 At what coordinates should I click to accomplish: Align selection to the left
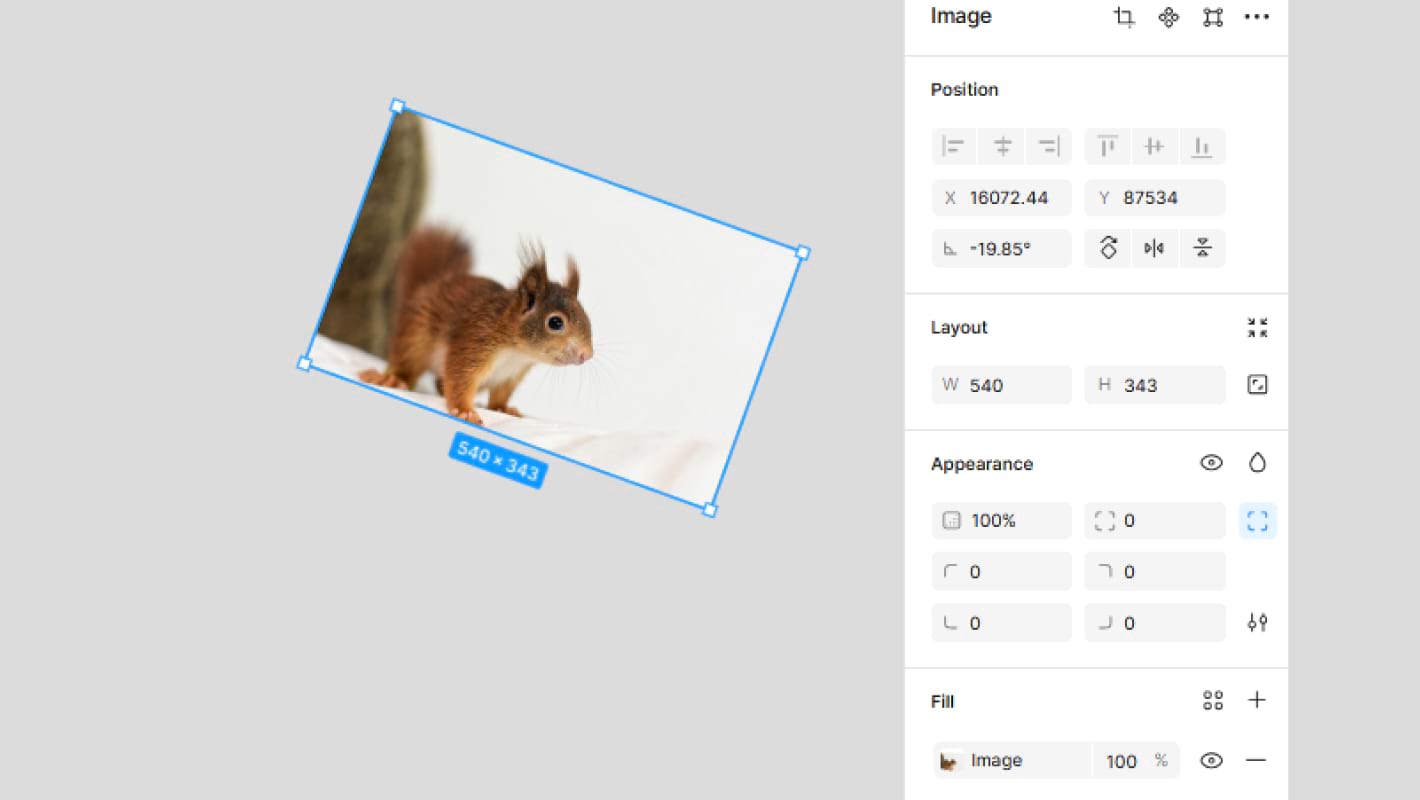tap(954, 147)
